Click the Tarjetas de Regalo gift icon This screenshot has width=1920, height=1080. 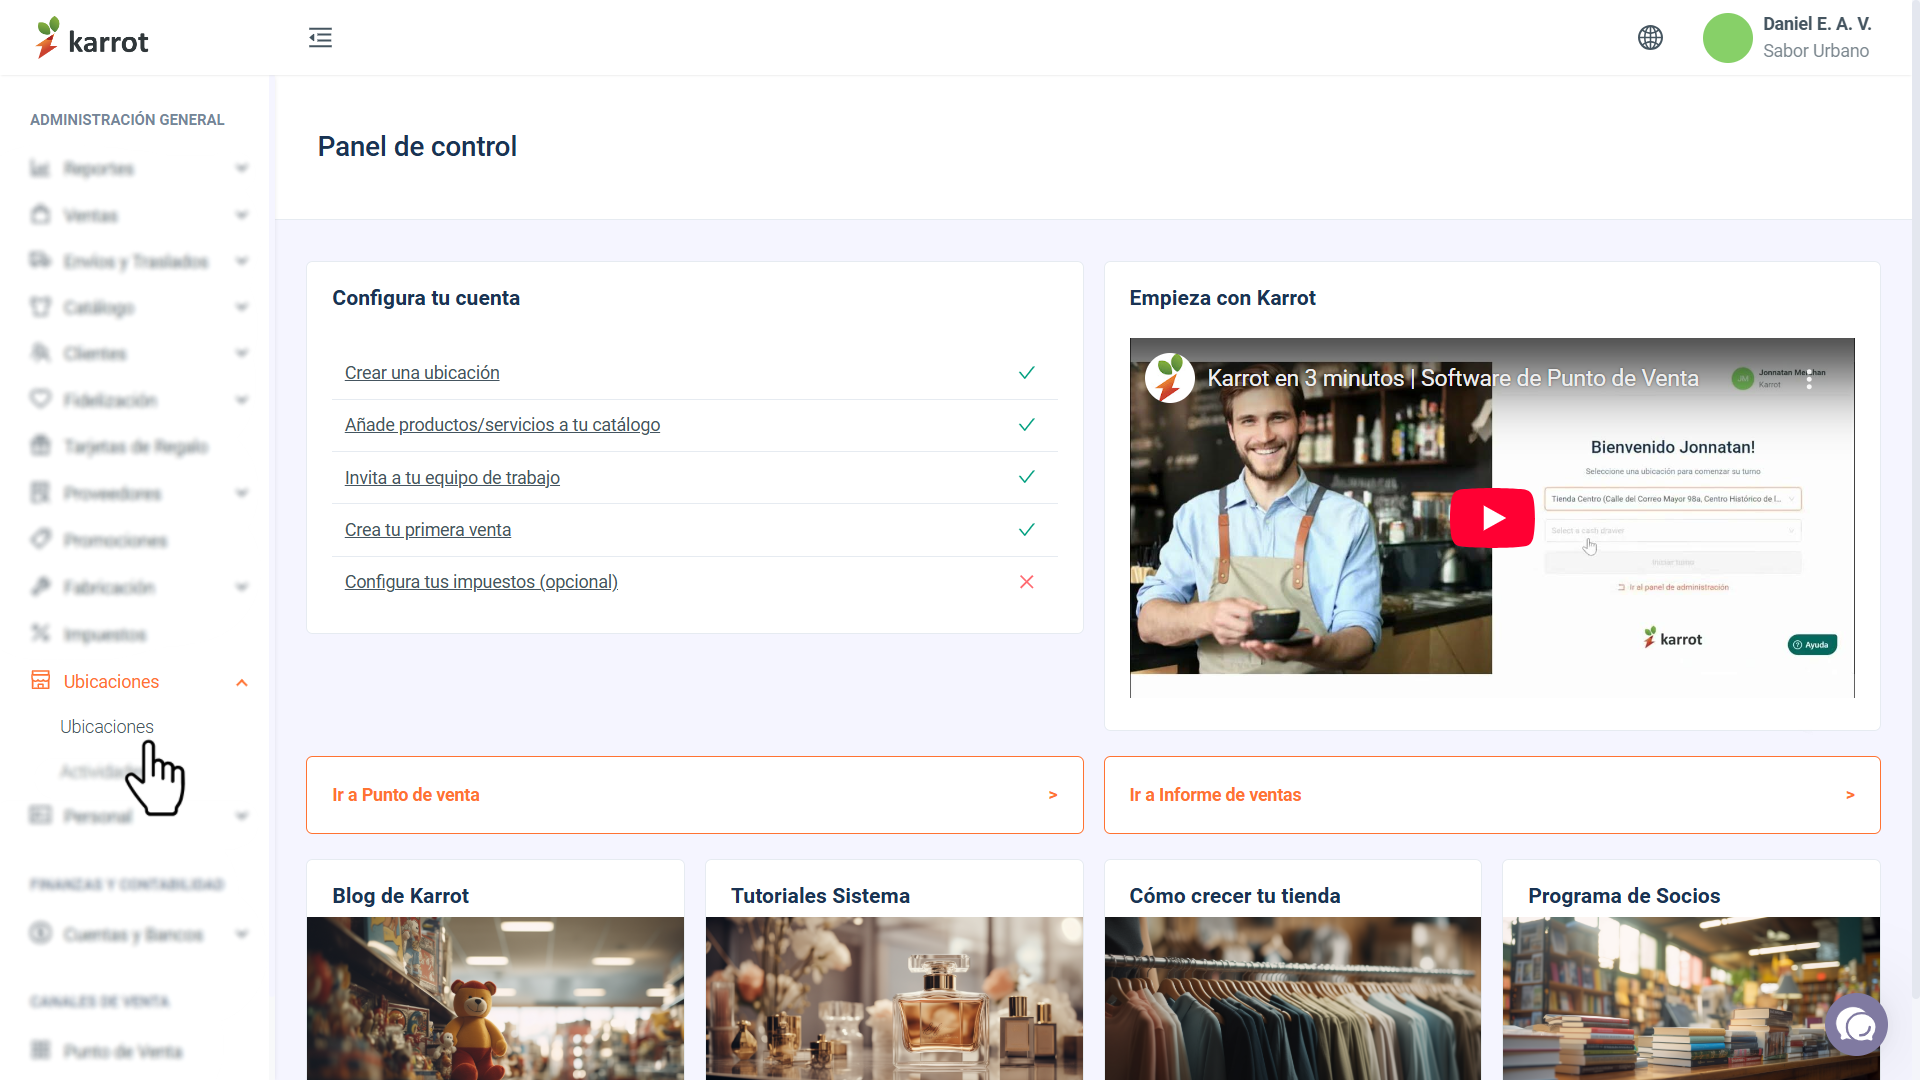click(x=40, y=446)
